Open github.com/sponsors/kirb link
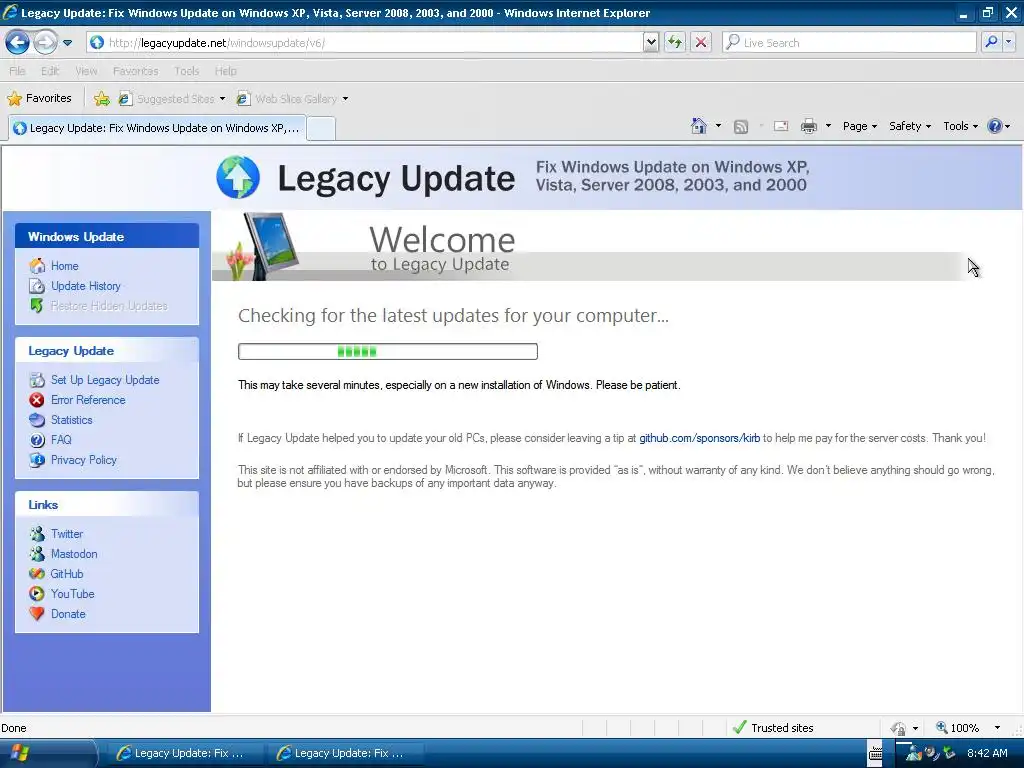Viewport: 1024px width, 768px height. [699, 438]
